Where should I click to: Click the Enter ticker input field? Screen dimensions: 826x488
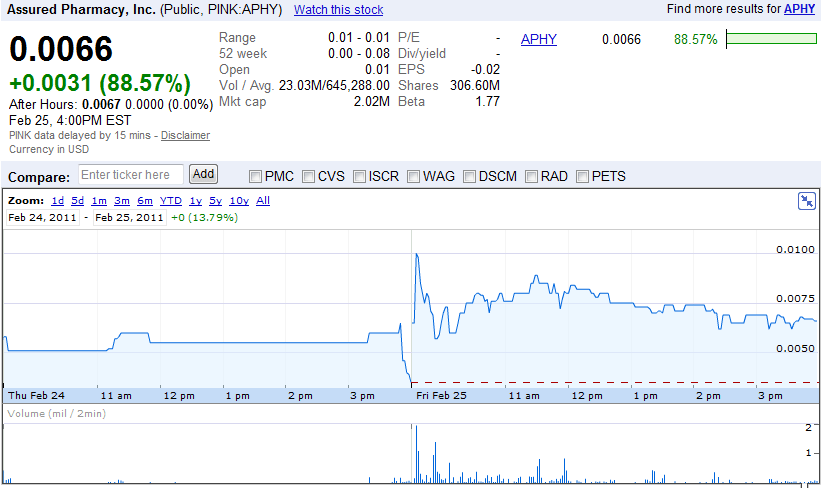click(x=131, y=175)
